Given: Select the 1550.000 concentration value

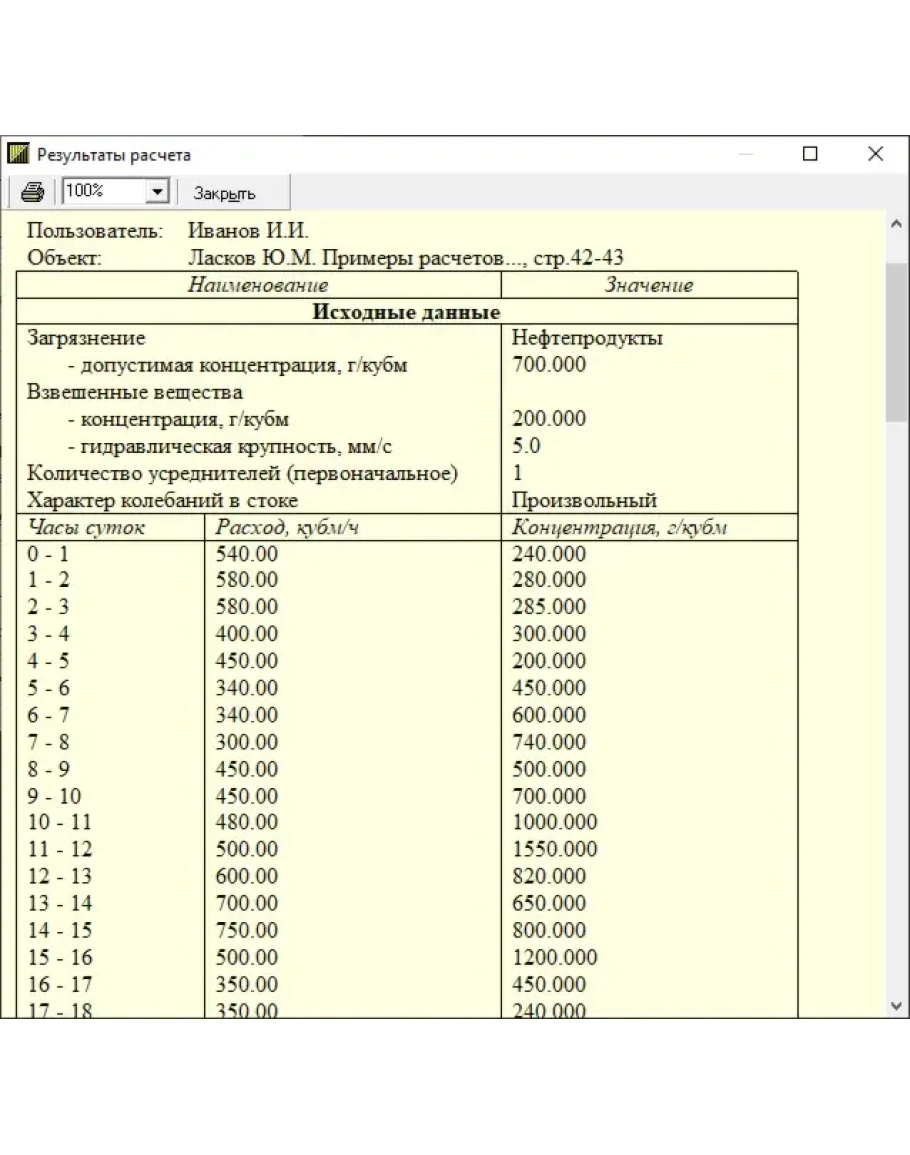Looking at the screenshot, I should pos(554,850).
